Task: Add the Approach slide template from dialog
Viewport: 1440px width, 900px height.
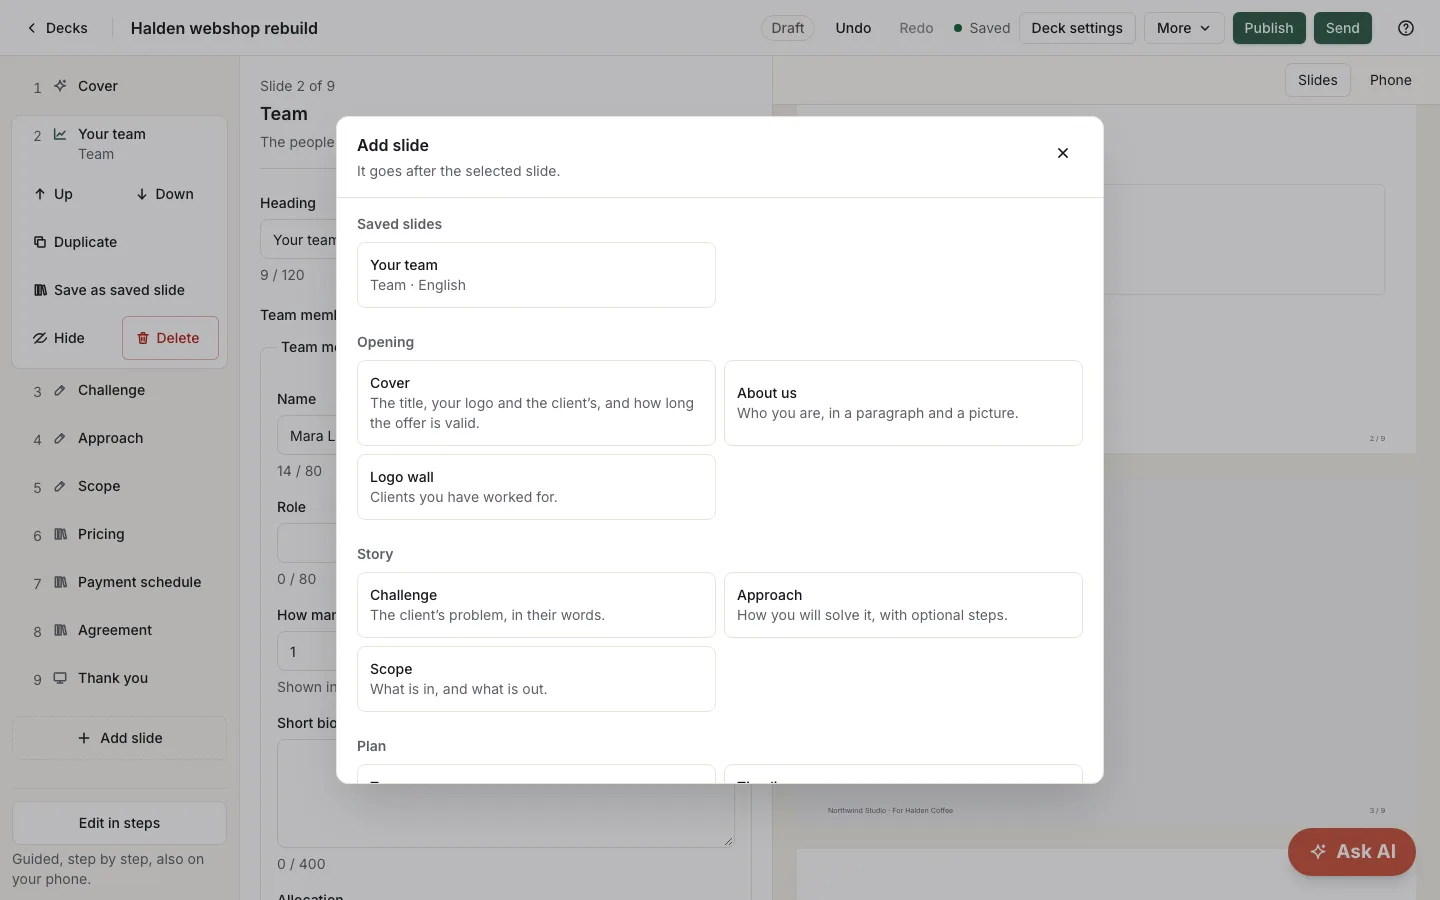Action: 903,605
